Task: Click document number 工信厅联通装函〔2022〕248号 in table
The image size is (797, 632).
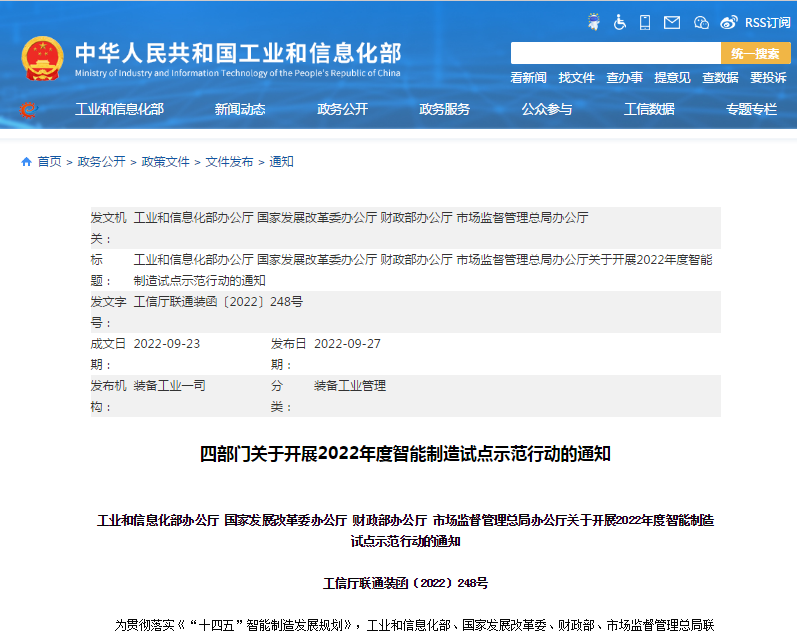Action: point(218,302)
